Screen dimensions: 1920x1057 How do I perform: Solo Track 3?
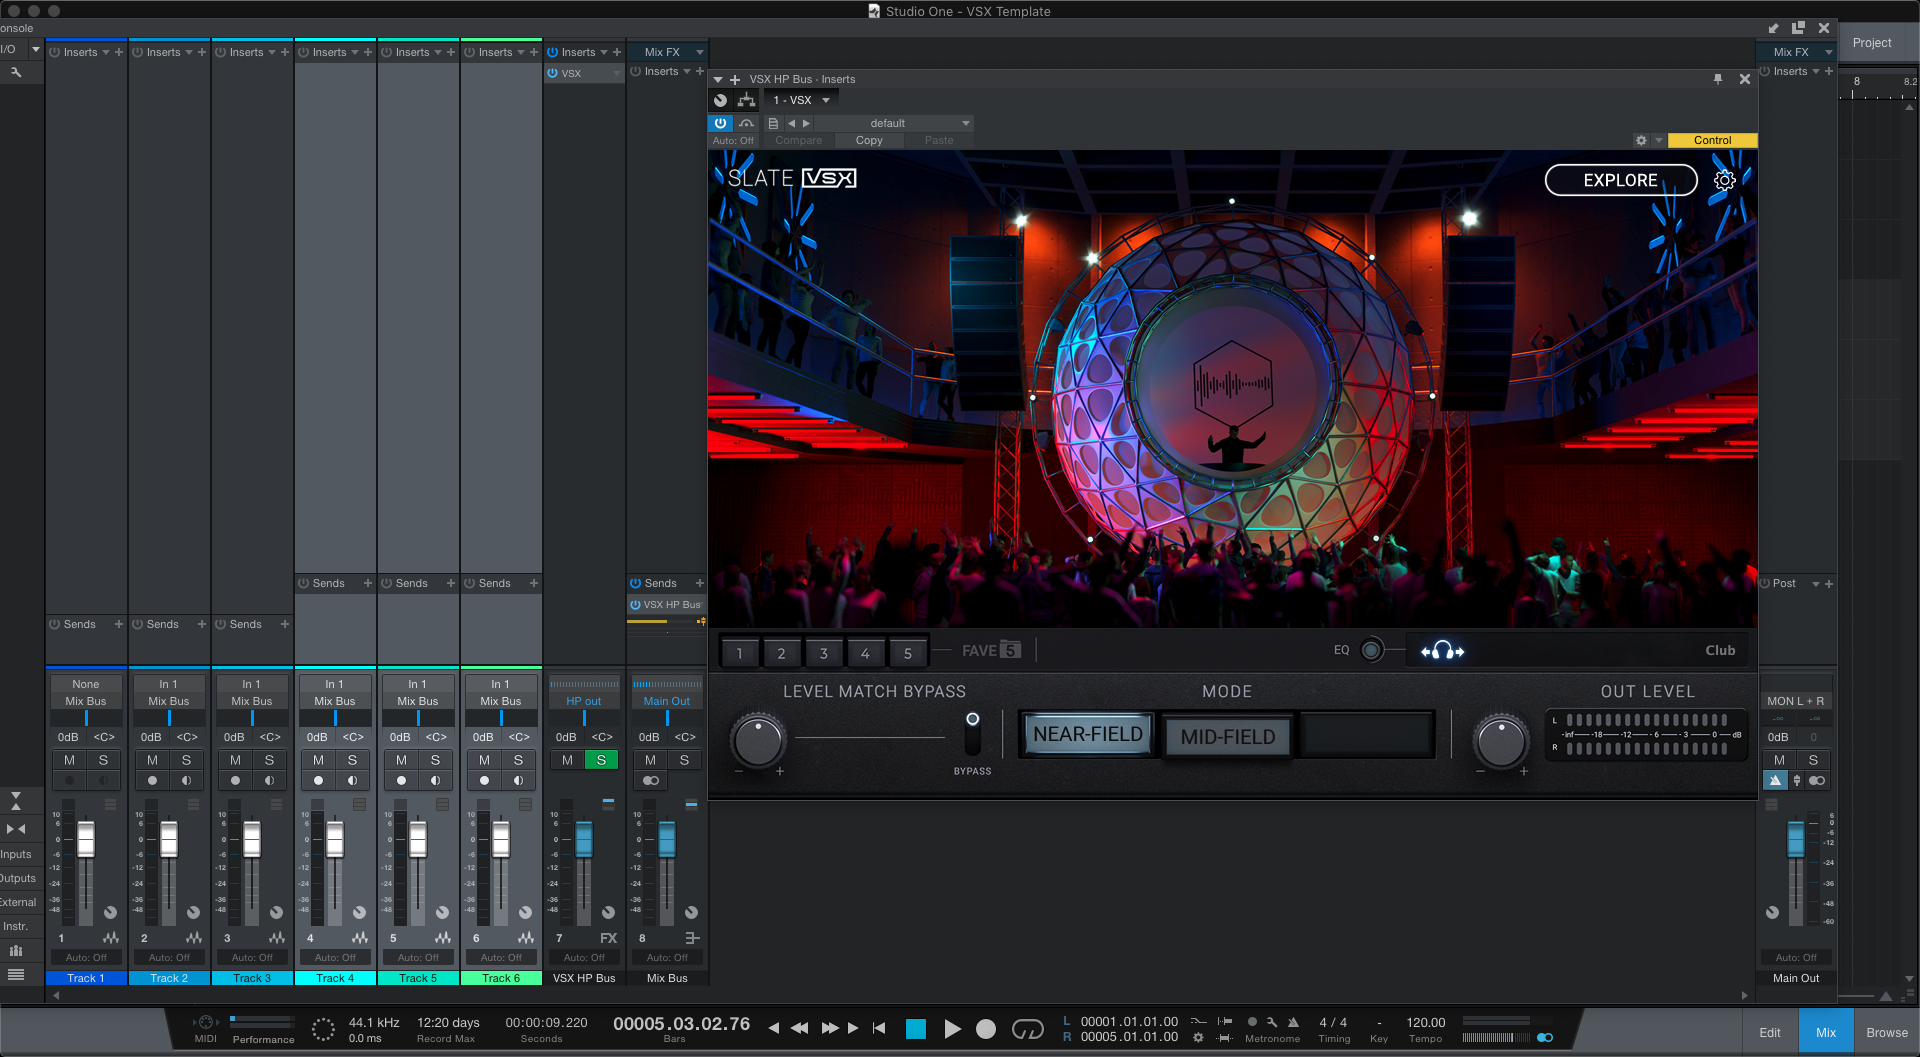[269, 760]
